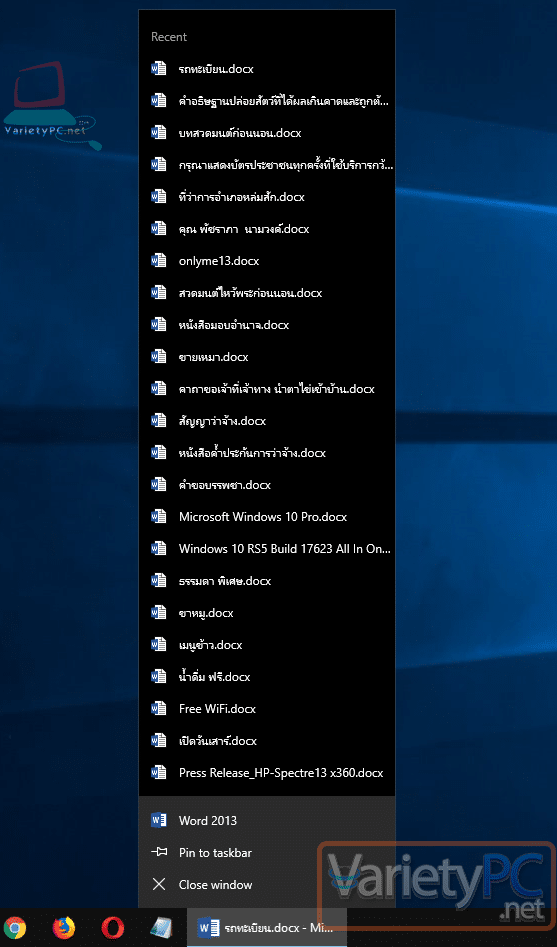Image resolution: width=557 pixels, height=947 pixels.
Task: Click the document icon of onlyme13.docx
Action: click(x=159, y=260)
